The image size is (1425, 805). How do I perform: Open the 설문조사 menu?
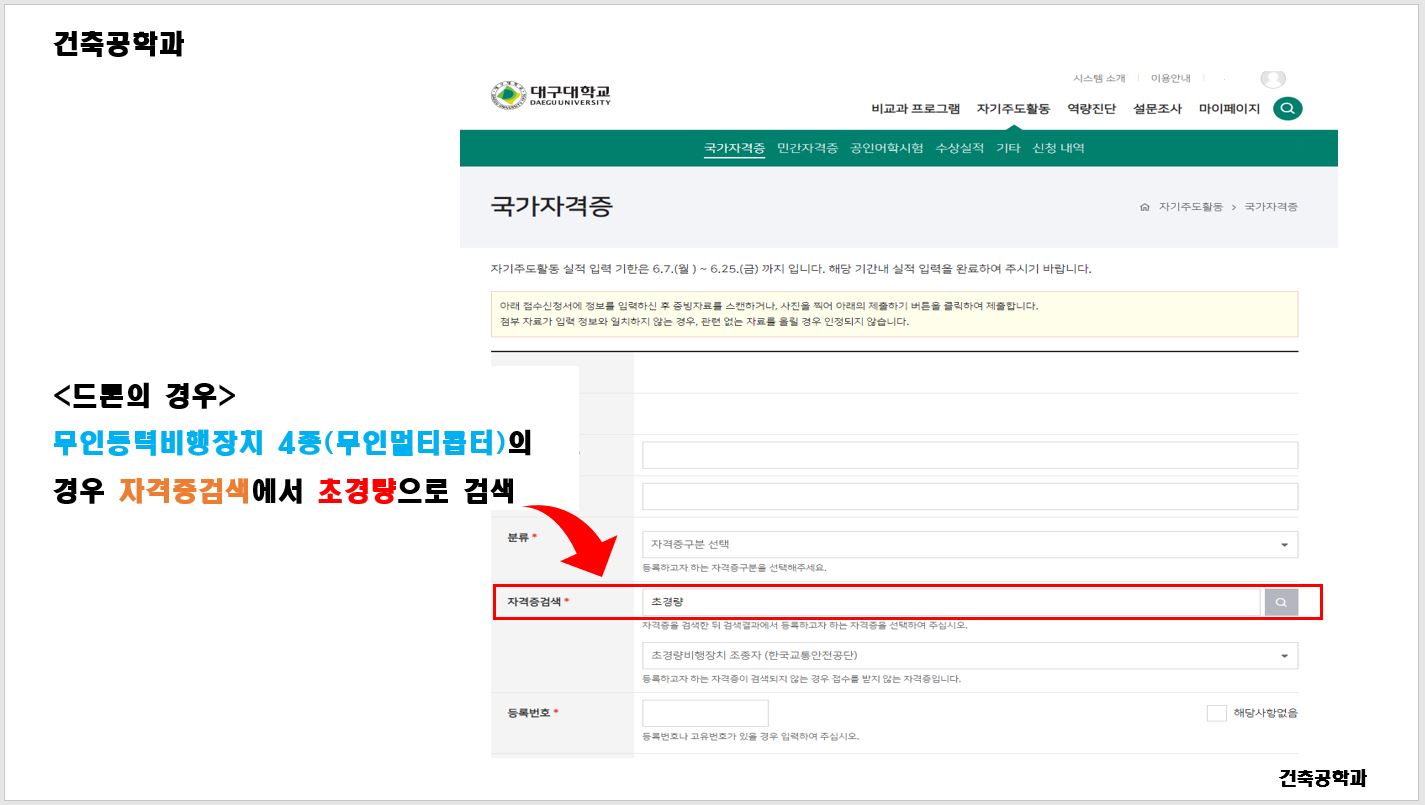[1157, 109]
